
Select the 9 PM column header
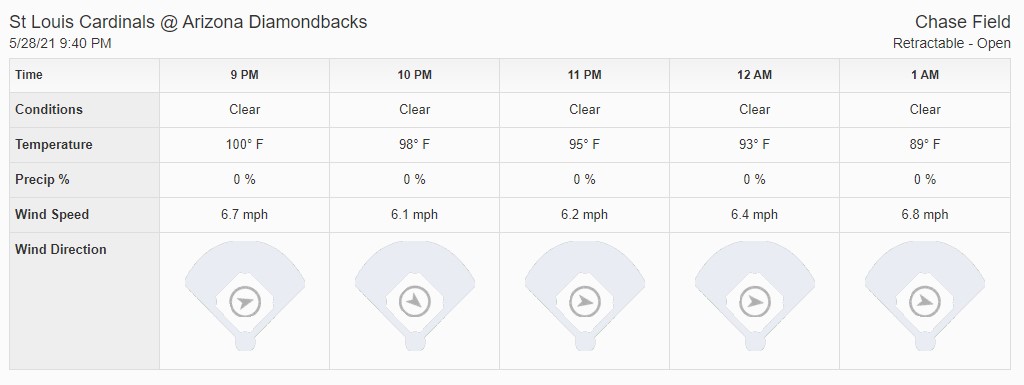[244, 75]
